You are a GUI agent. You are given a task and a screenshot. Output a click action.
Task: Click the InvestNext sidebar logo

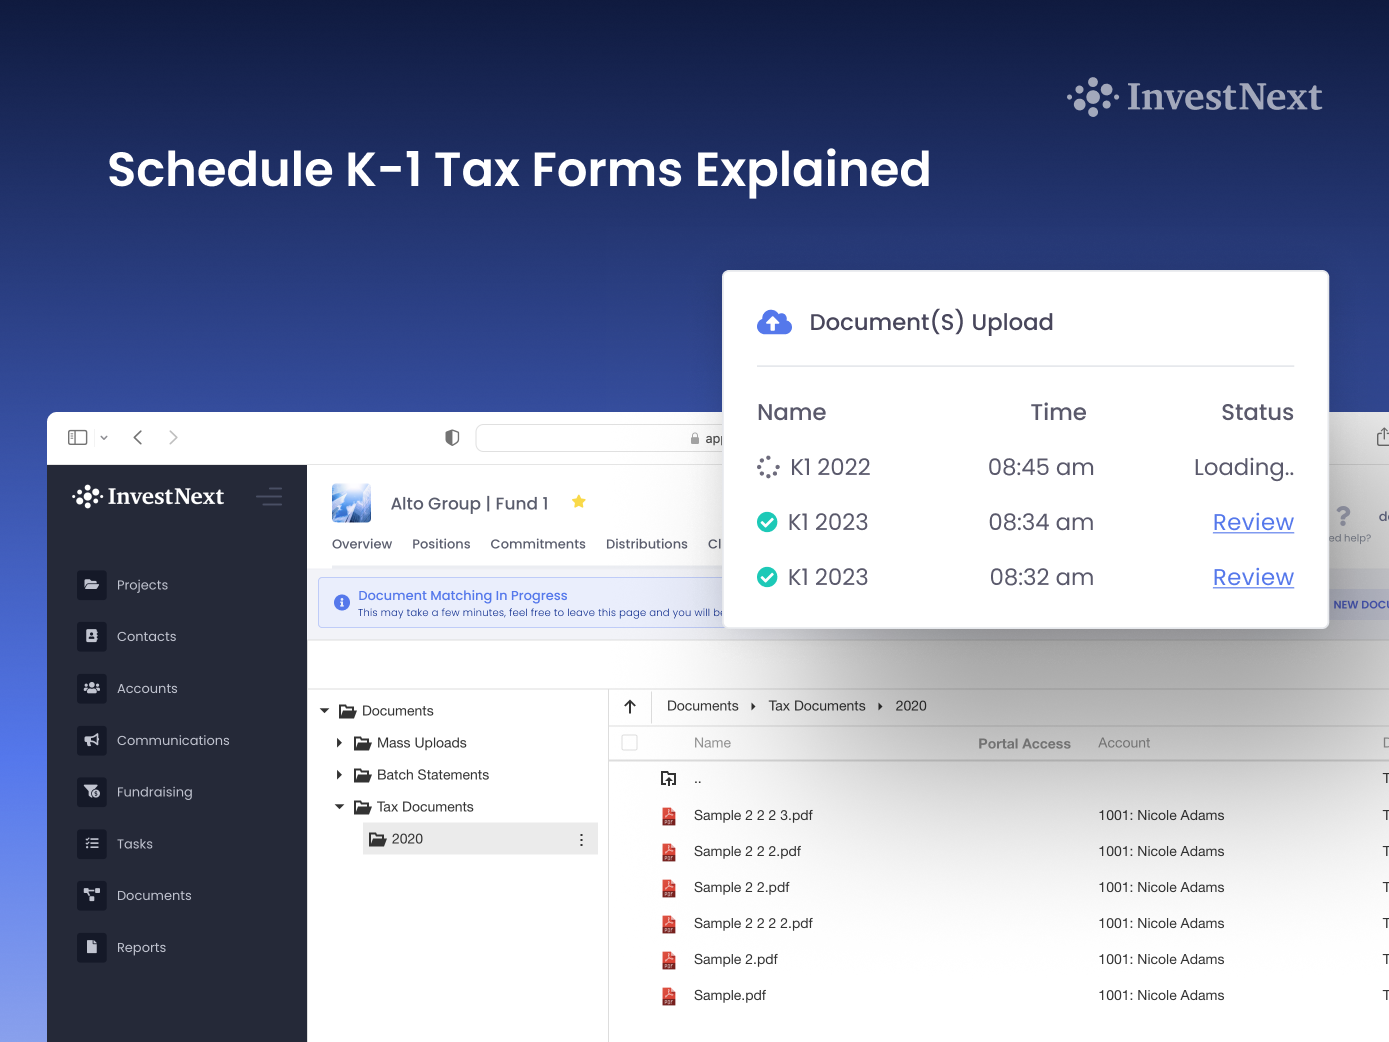[x=148, y=496]
